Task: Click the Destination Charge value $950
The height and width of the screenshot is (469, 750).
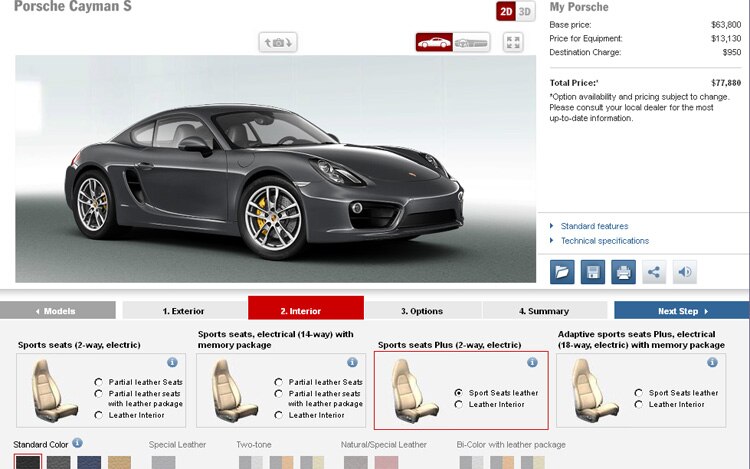Action: [x=732, y=52]
